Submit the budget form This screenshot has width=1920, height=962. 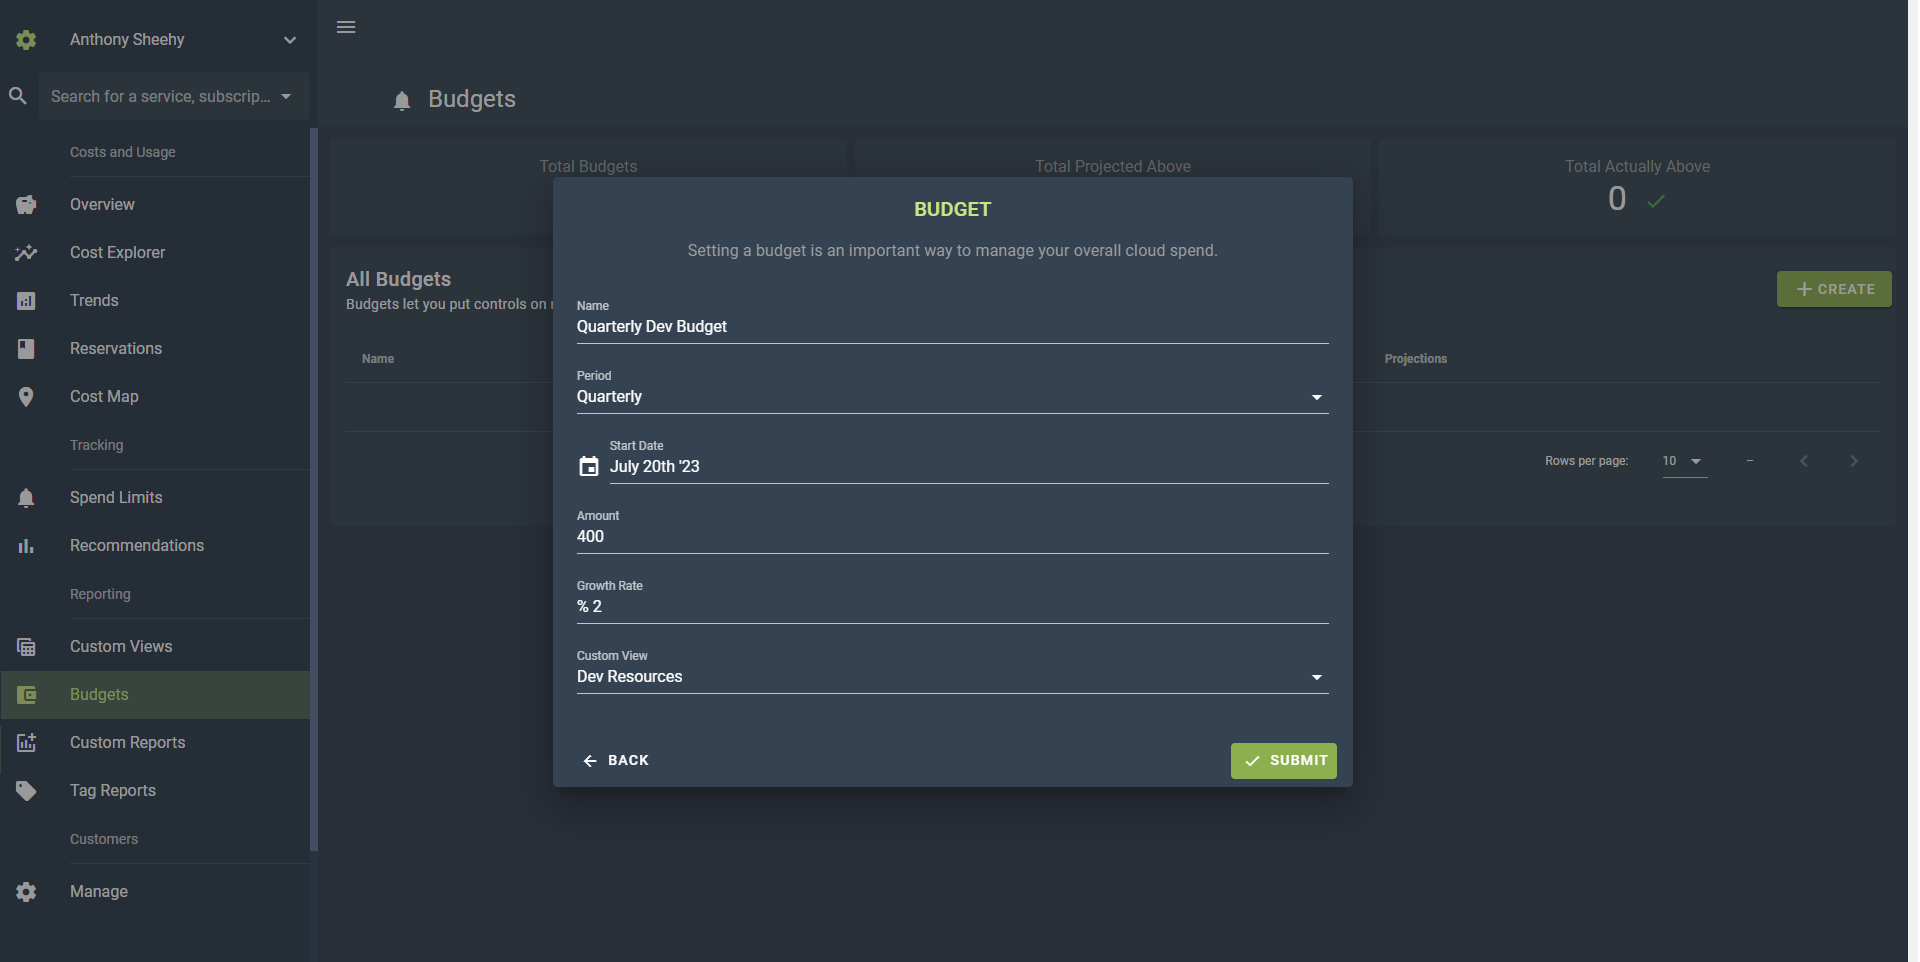[1283, 761]
